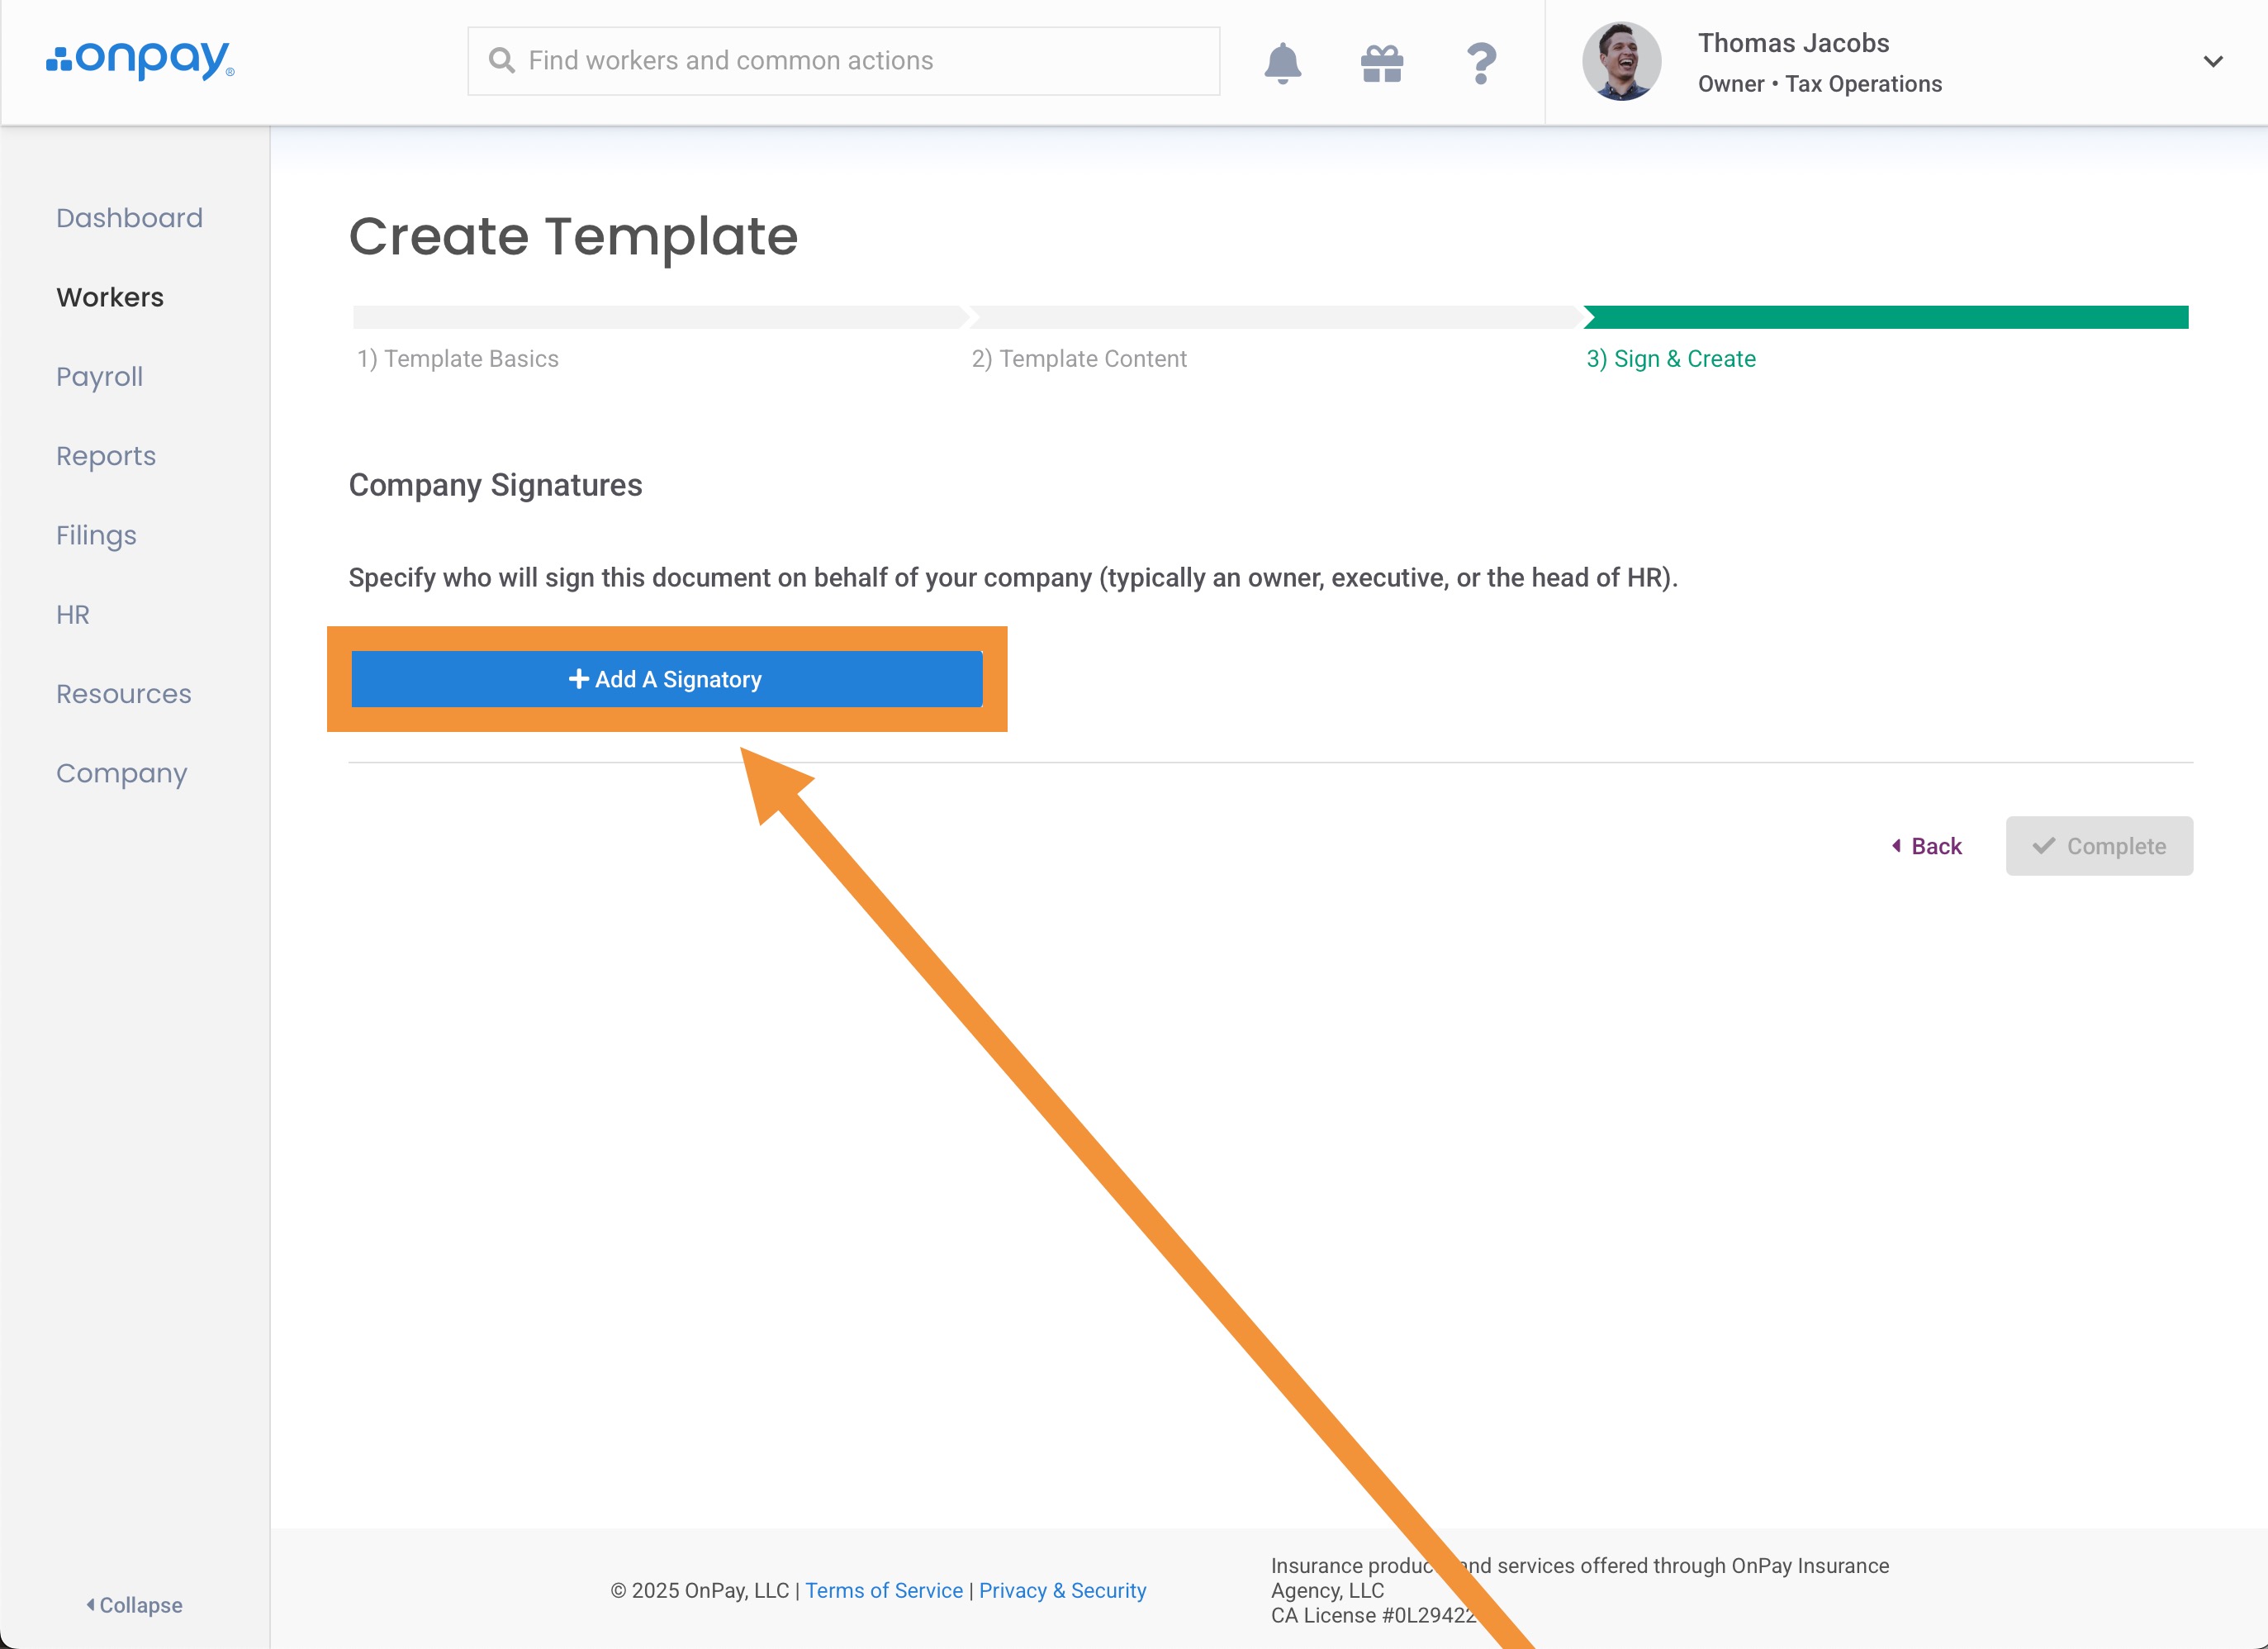Image resolution: width=2268 pixels, height=1649 pixels.
Task: Open the notifications bell
Action: click(x=1282, y=63)
